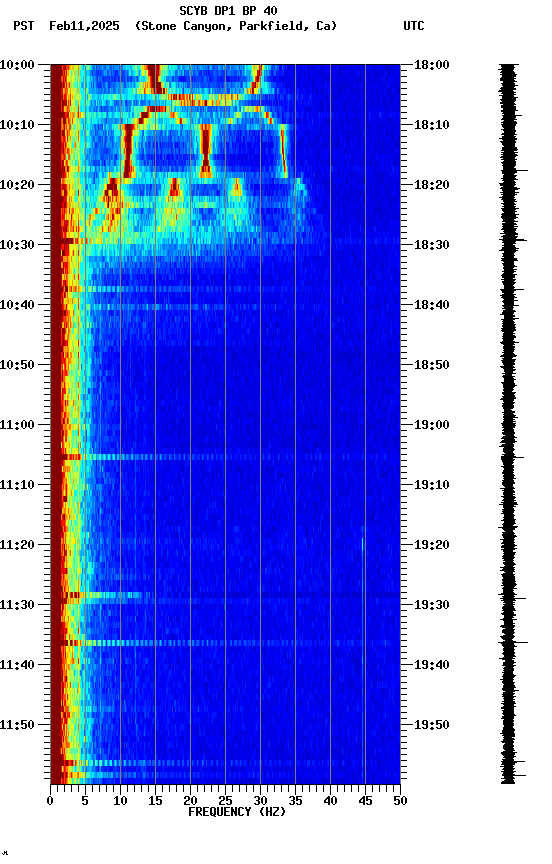Click the '10:20' PST time label
This screenshot has width=552, height=864.
click(17, 185)
